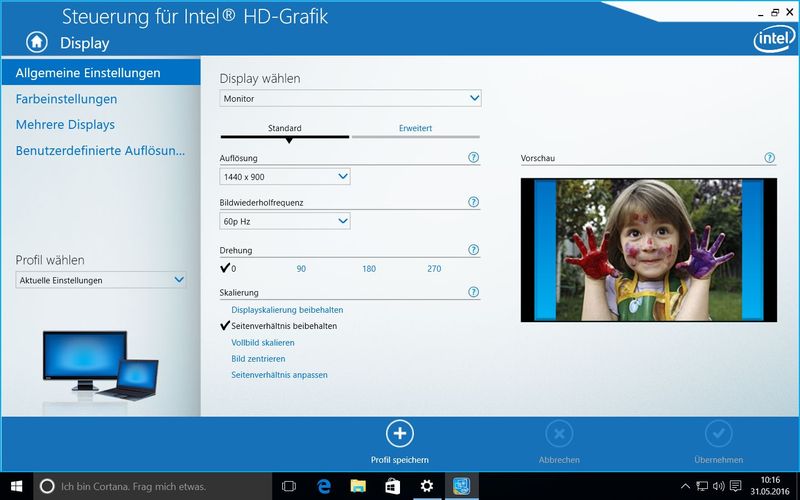Image resolution: width=800 pixels, height=500 pixels.
Task: Click the child preview image
Action: pyautogui.click(x=648, y=250)
